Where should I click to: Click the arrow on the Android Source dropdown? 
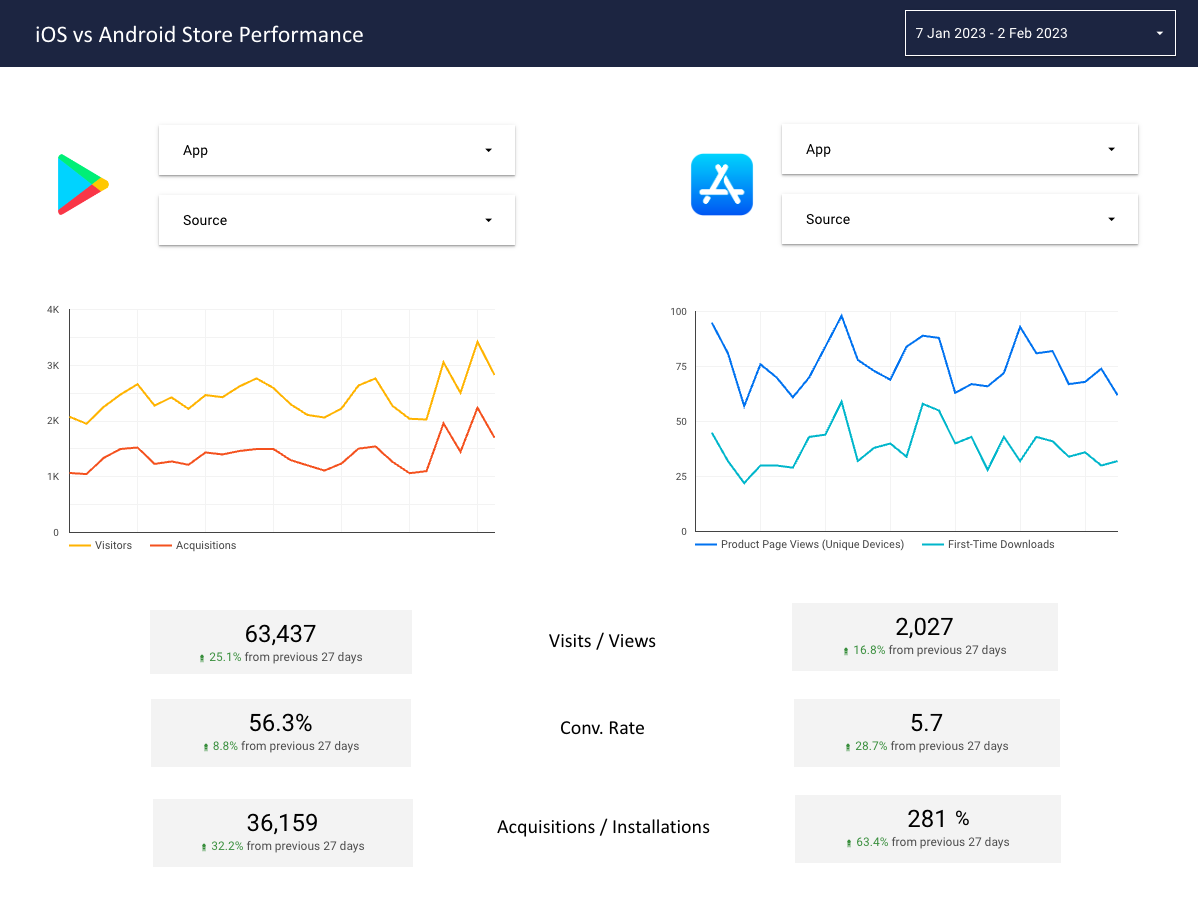pos(488,220)
